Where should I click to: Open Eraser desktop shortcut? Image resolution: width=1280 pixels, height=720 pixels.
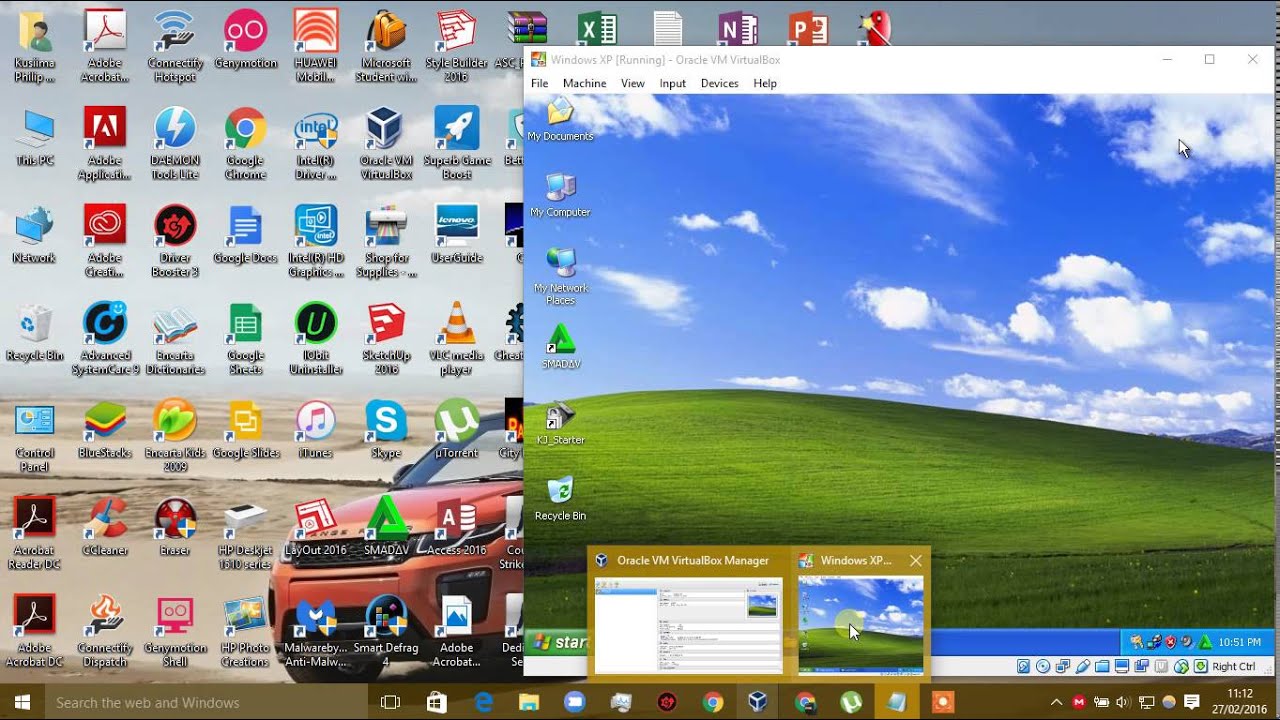click(x=175, y=526)
